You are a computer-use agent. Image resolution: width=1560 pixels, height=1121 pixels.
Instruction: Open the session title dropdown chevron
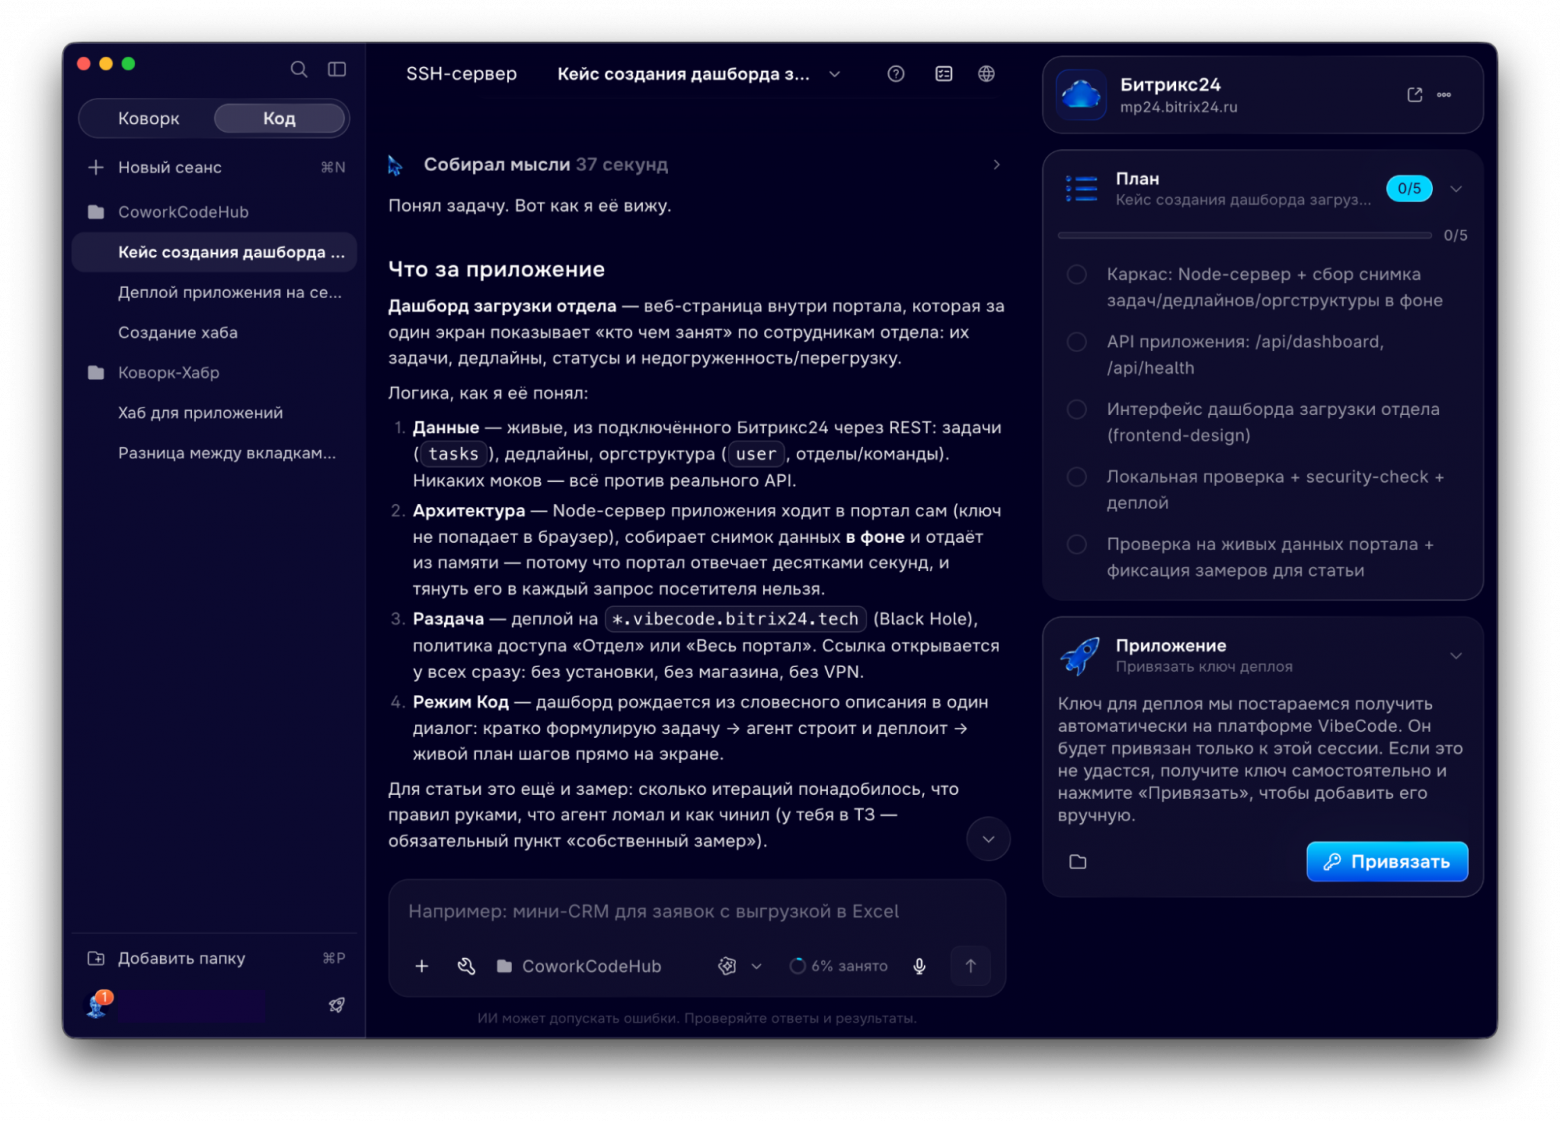tap(834, 74)
